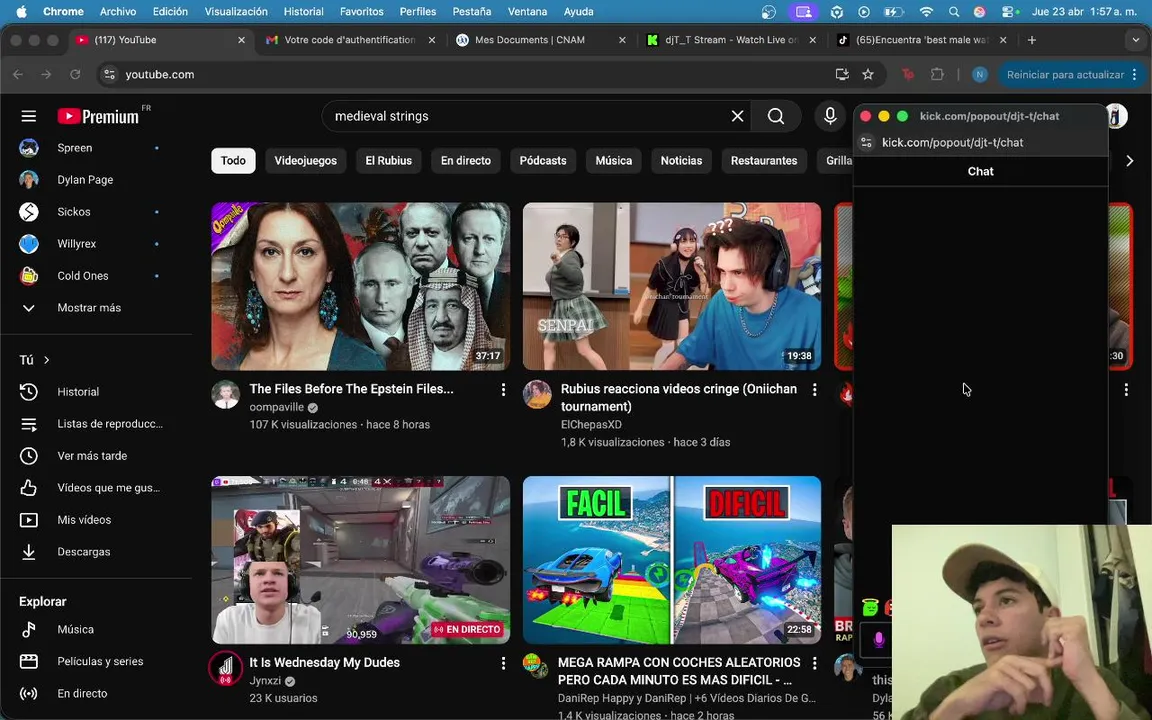Go back in Chrome
The height and width of the screenshot is (720, 1152).
18,74
